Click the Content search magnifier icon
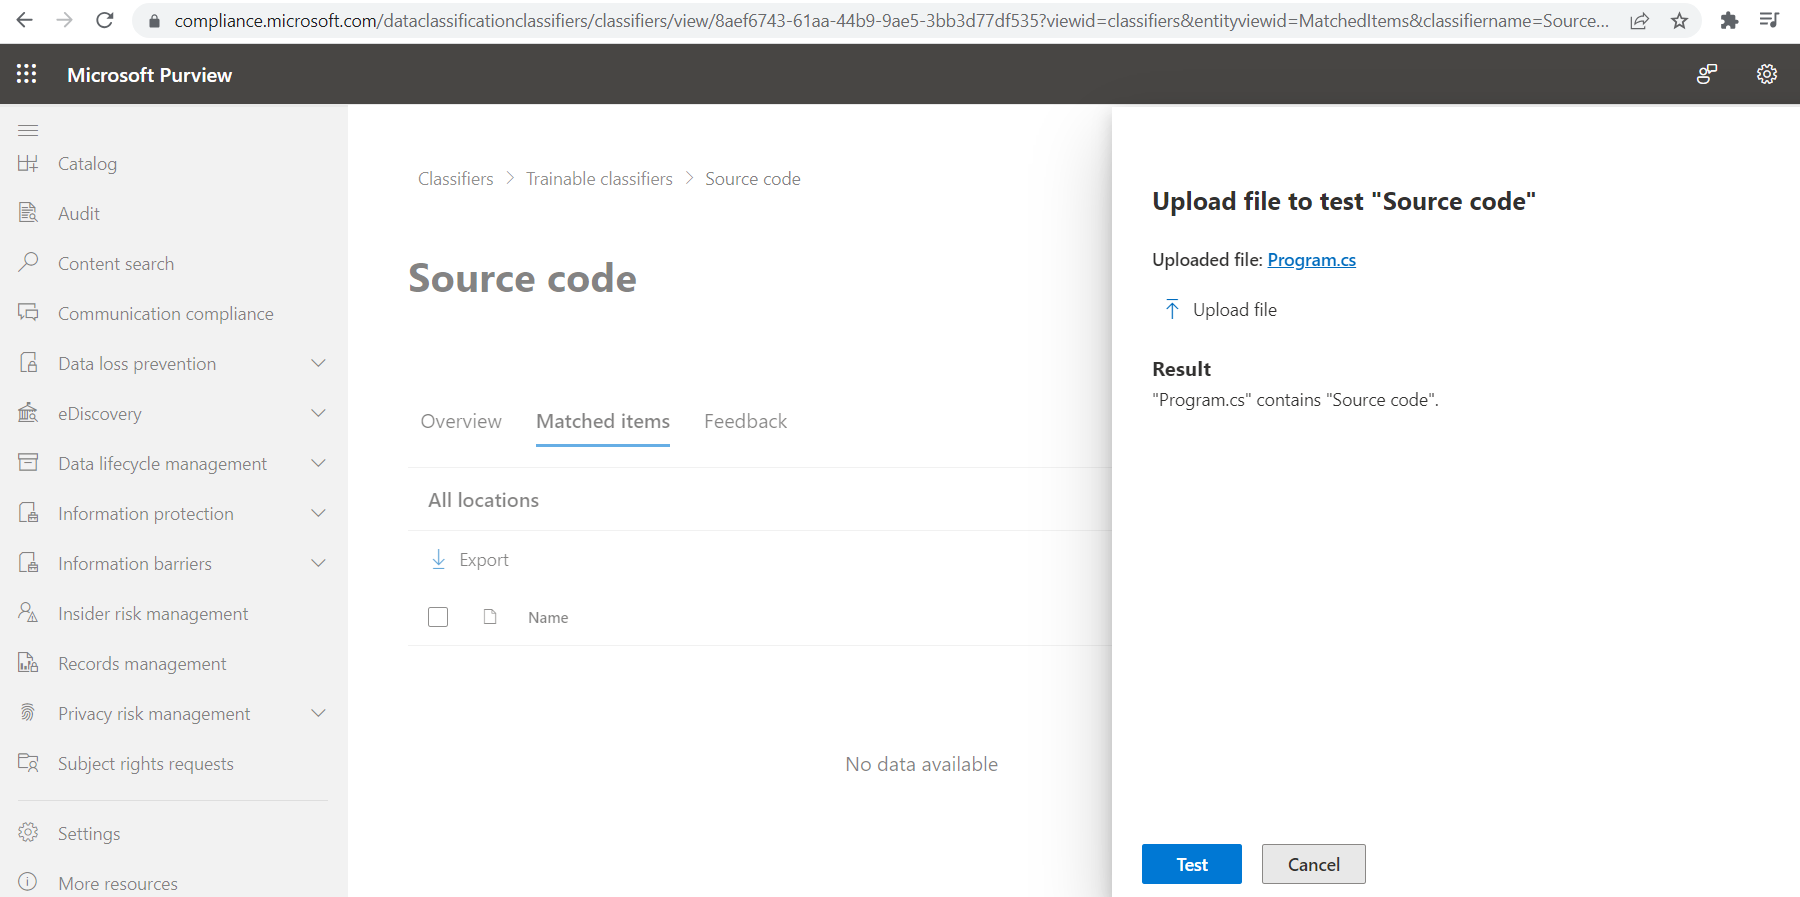Image resolution: width=1800 pixels, height=897 pixels. (x=28, y=262)
